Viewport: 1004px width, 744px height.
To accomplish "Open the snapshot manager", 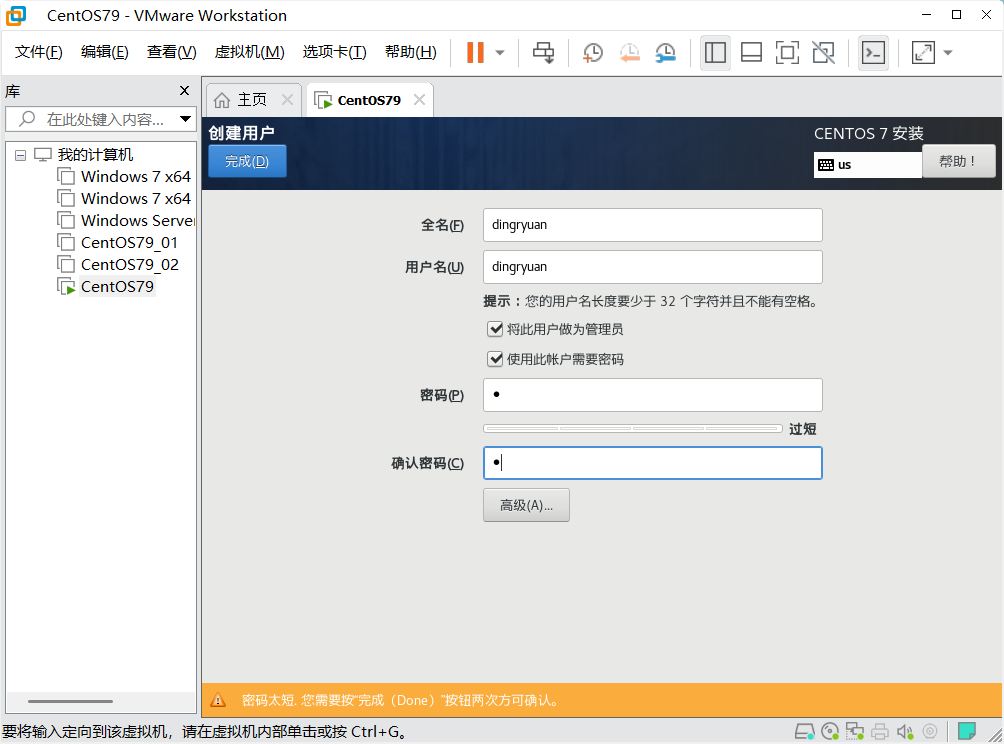I will coord(666,53).
